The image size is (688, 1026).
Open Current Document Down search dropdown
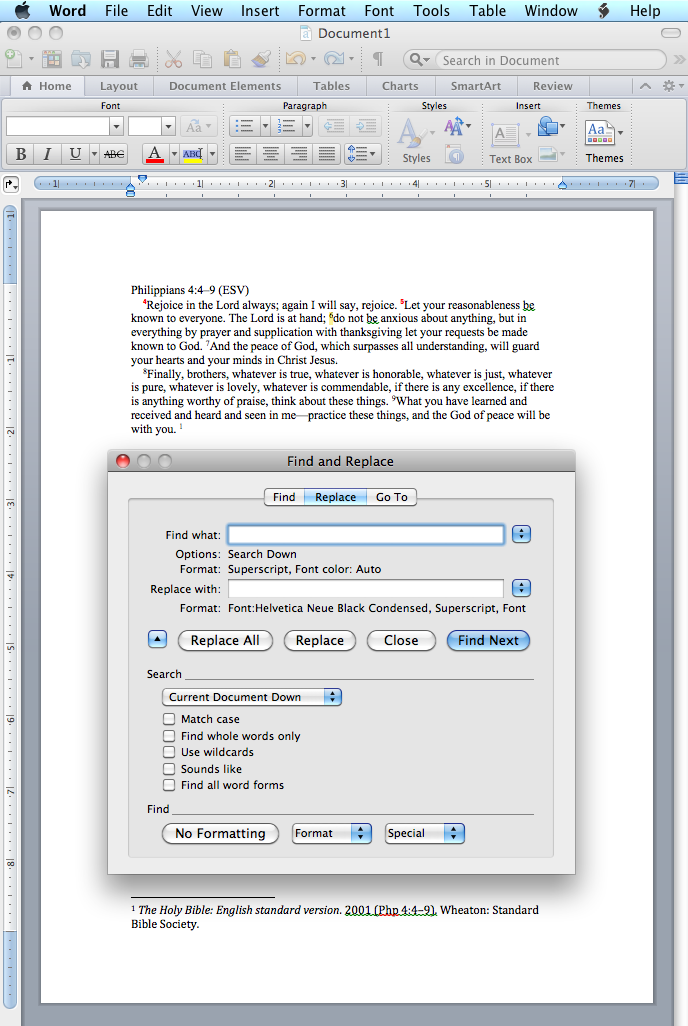tap(252, 697)
